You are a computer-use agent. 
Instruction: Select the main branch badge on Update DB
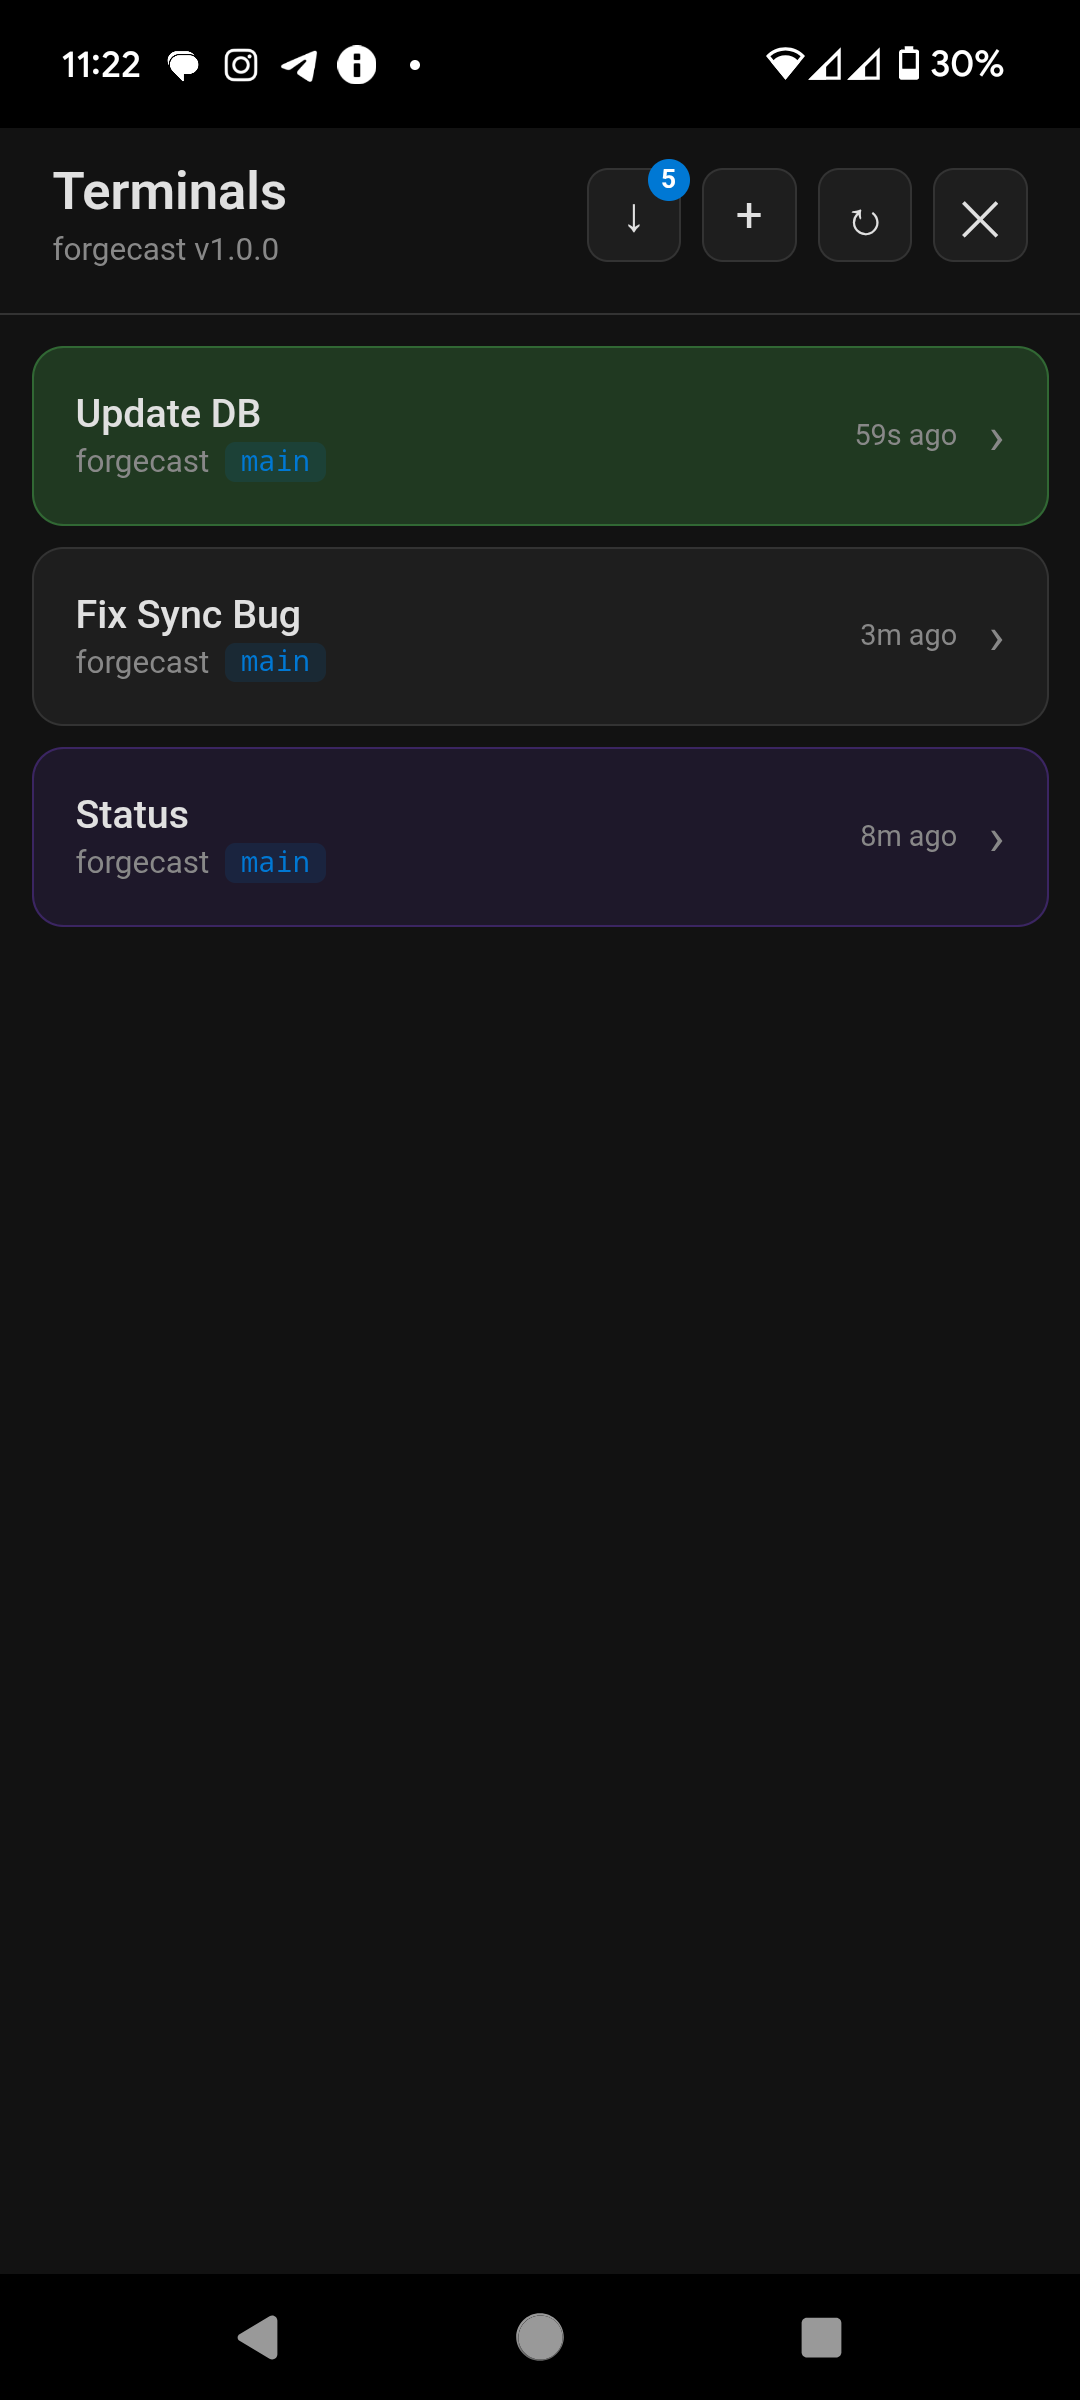pos(275,461)
